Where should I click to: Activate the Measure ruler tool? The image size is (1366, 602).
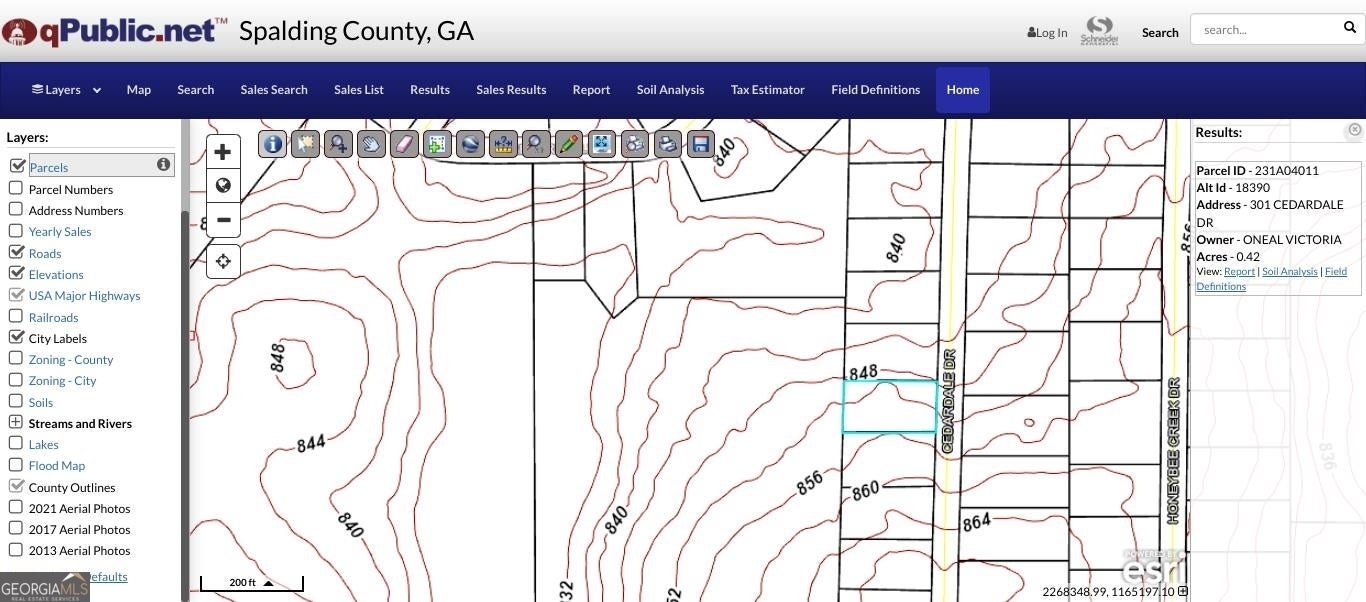point(503,144)
